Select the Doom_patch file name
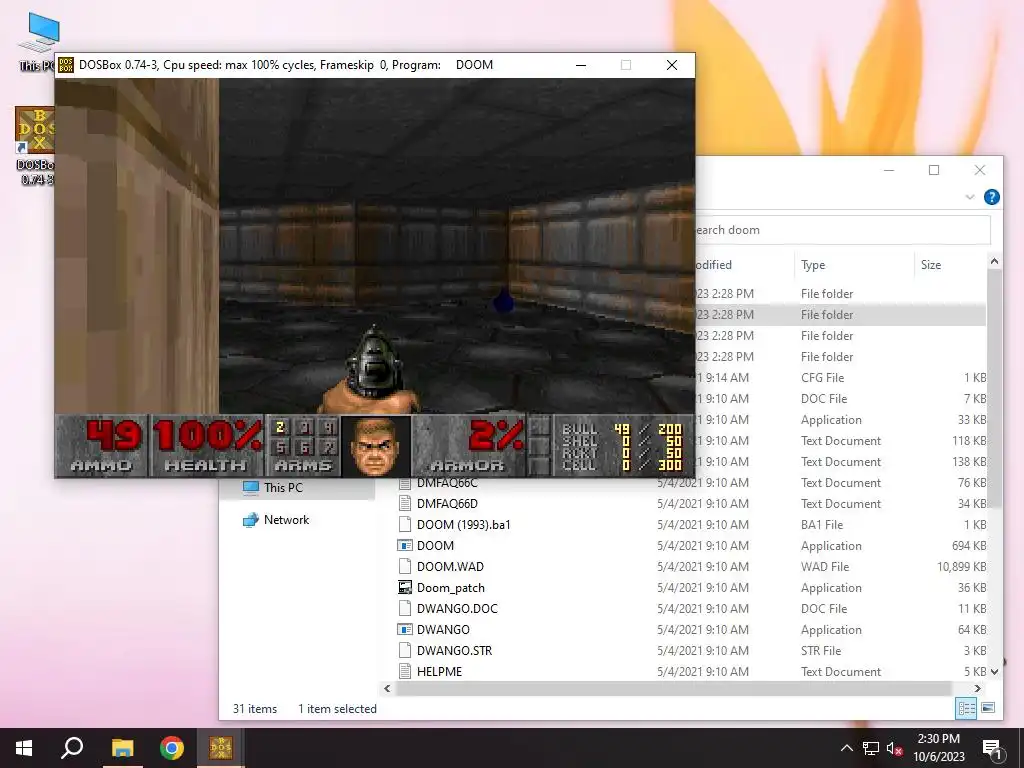This screenshot has width=1024, height=768. click(x=451, y=588)
